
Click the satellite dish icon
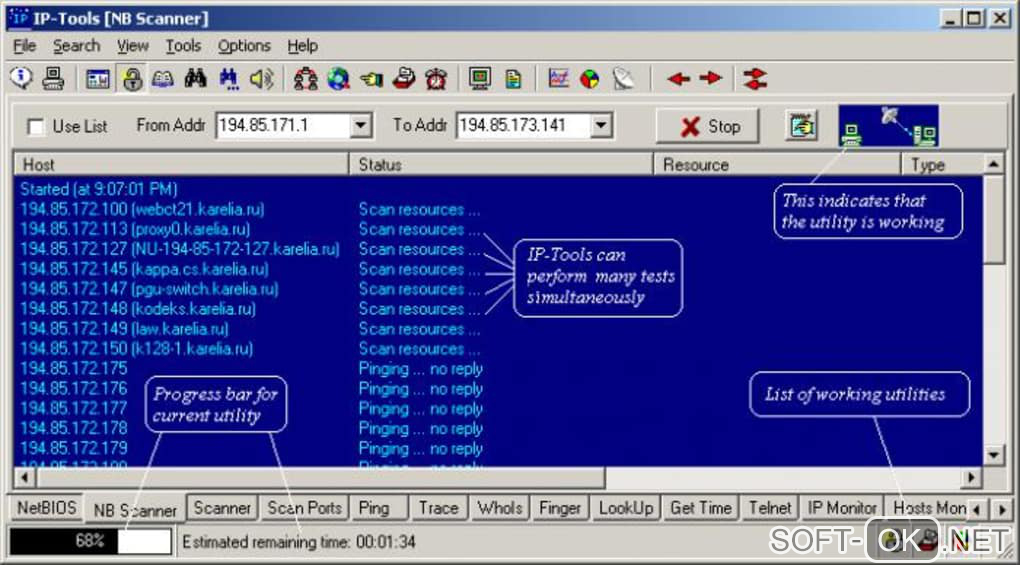(x=623, y=79)
